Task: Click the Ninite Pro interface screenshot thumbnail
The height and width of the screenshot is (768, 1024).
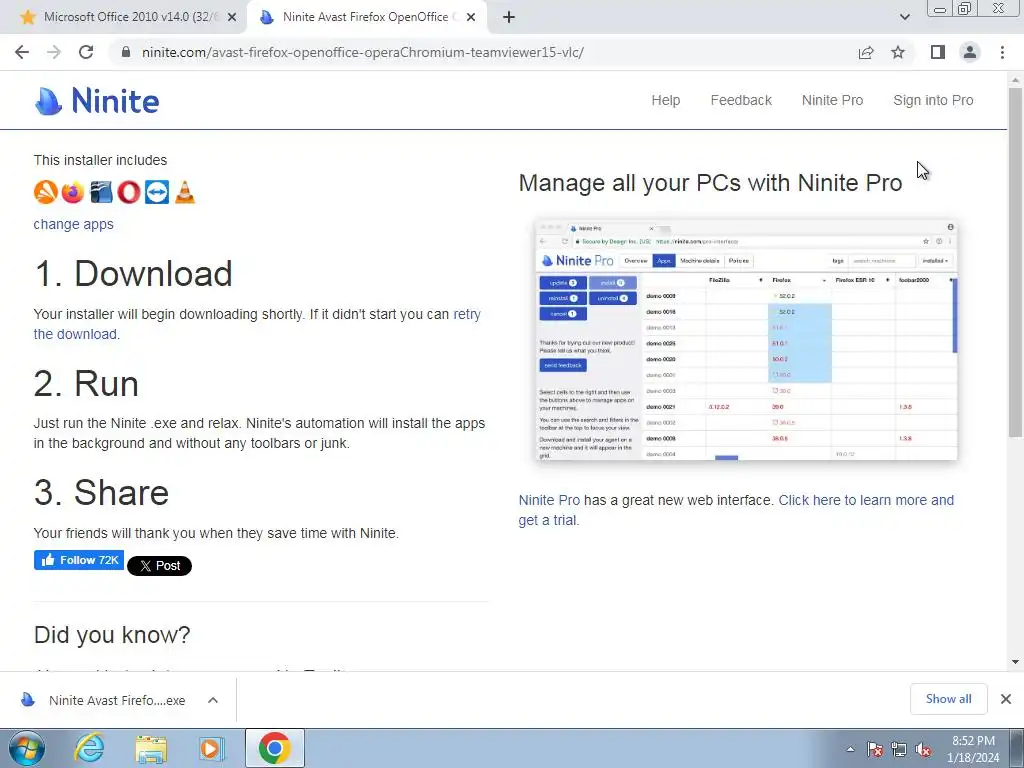Action: 746,340
